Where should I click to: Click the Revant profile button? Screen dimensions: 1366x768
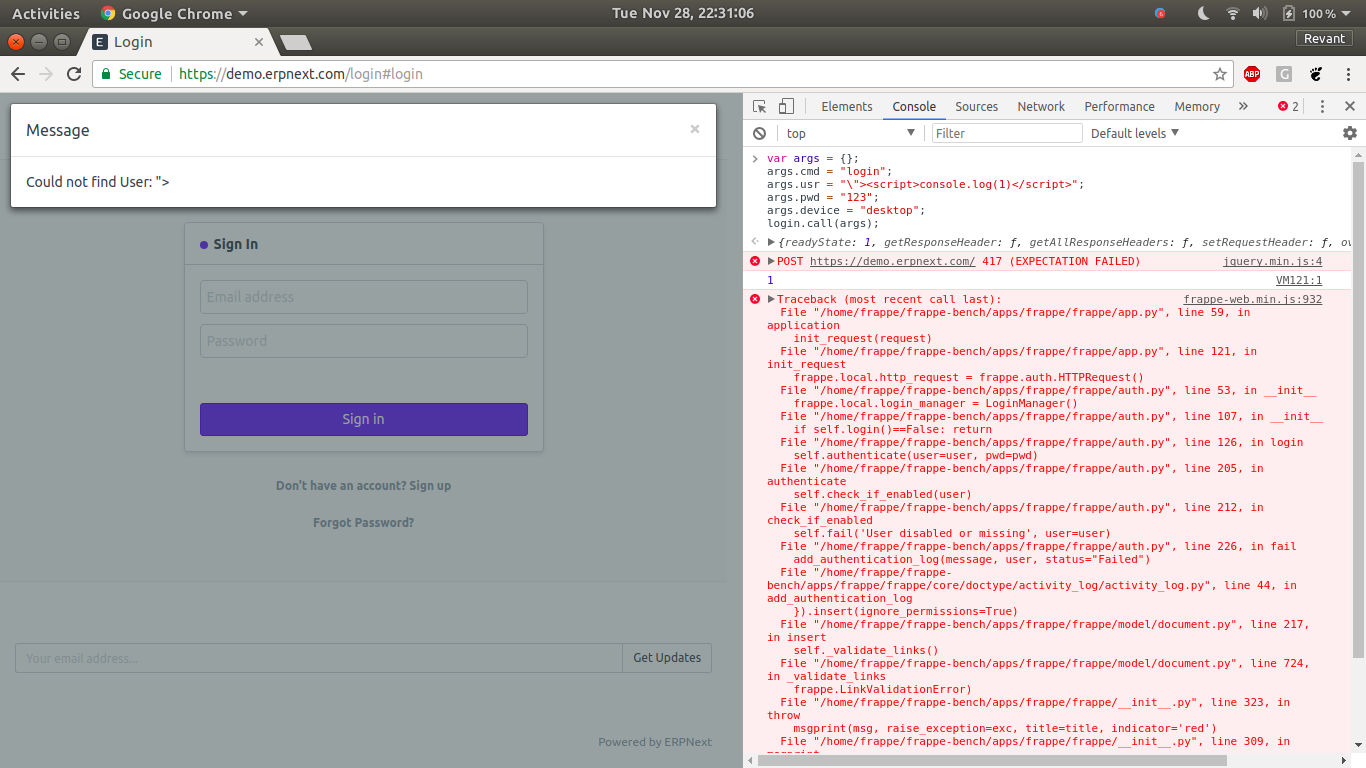tap(1325, 38)
